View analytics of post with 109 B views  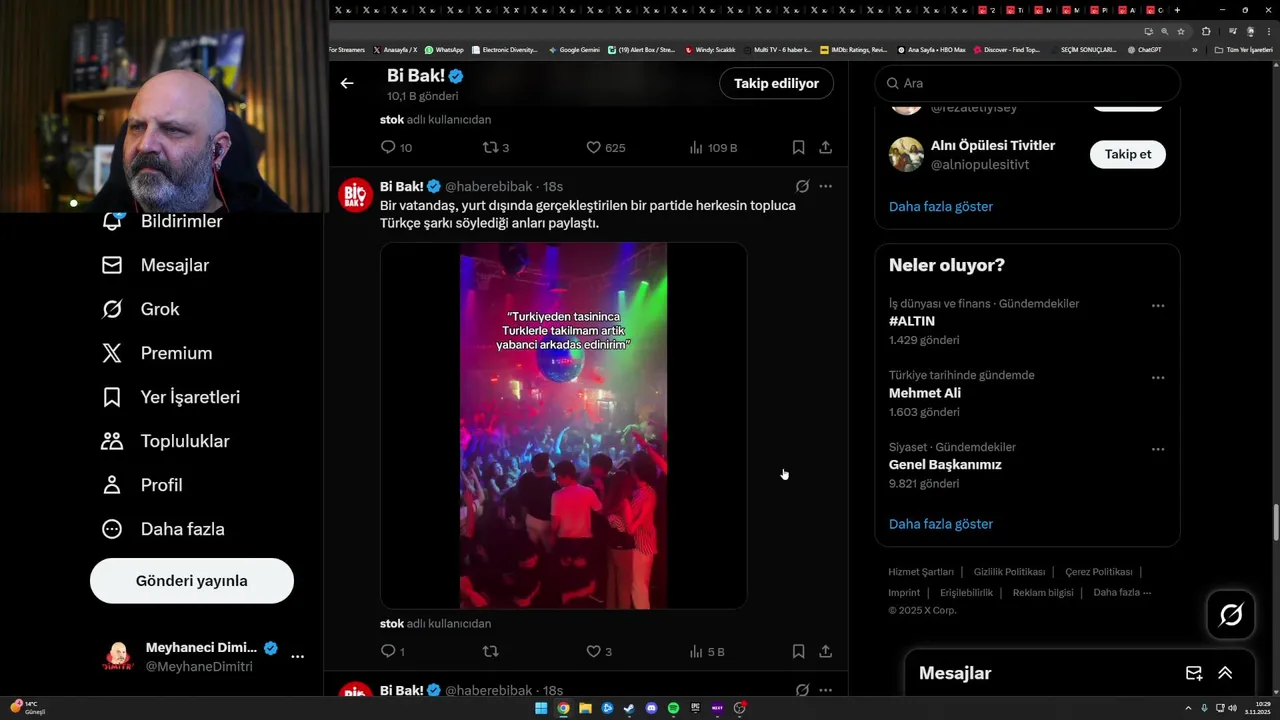(x=713, y=147)
